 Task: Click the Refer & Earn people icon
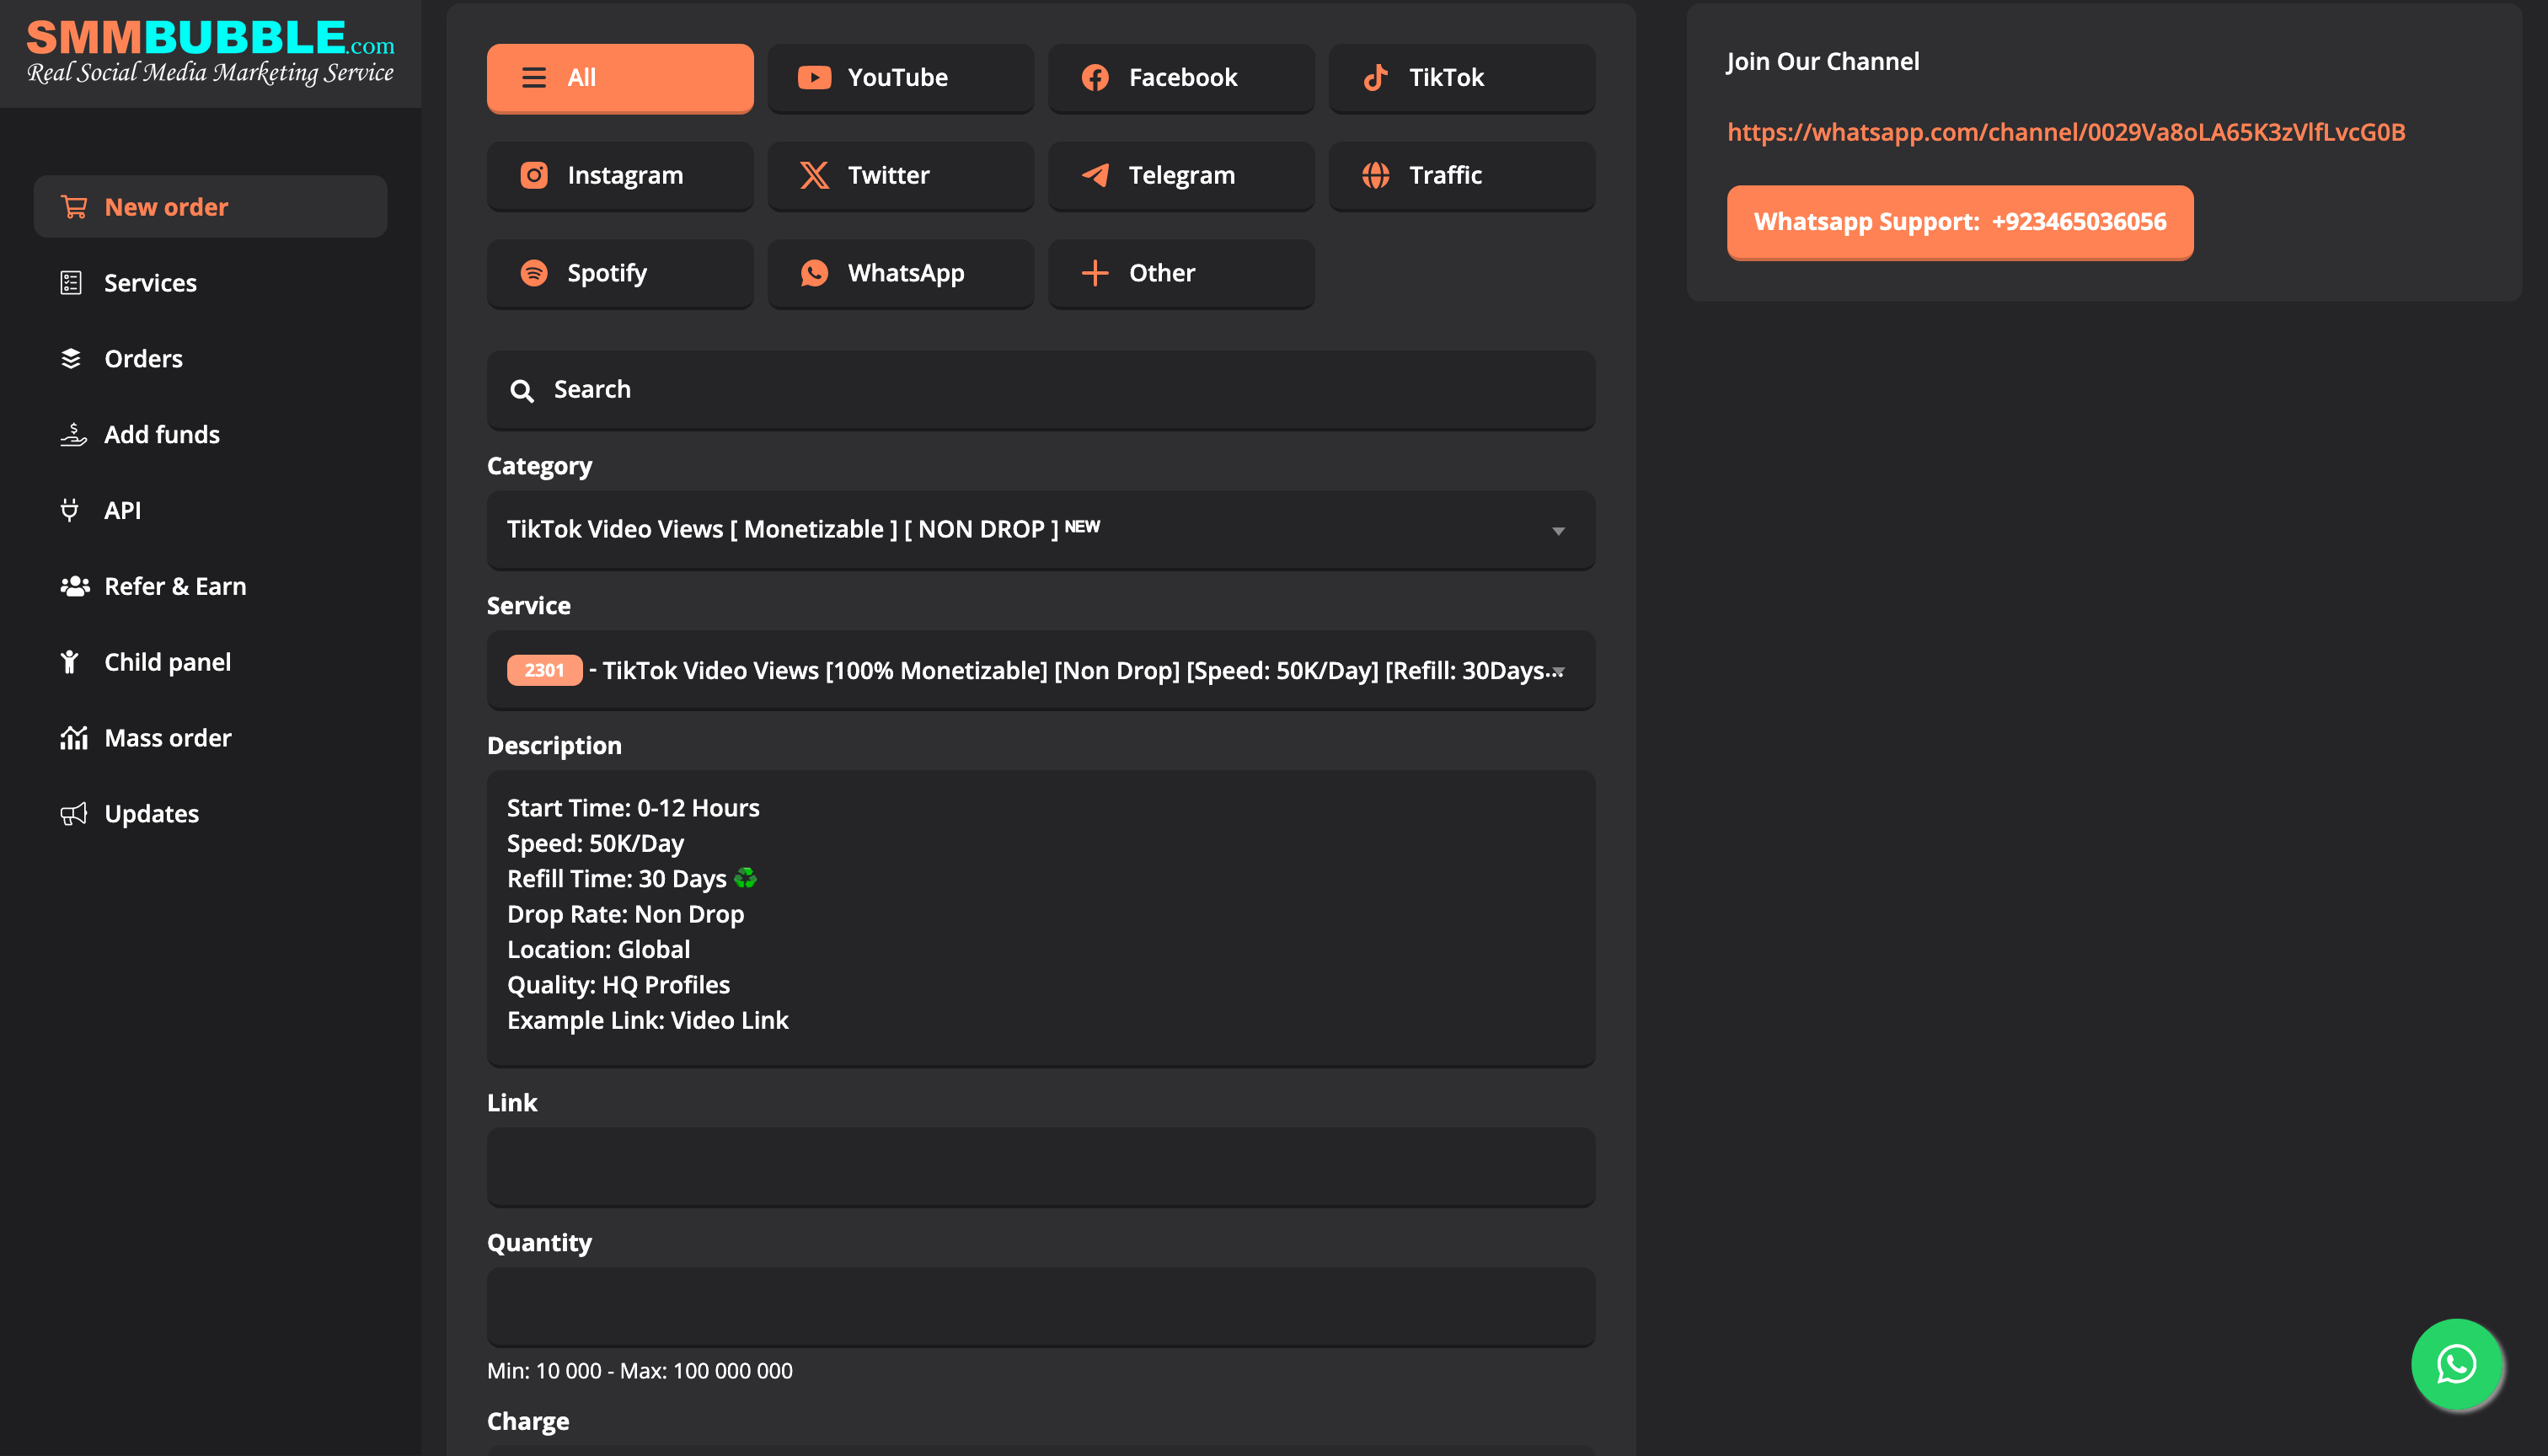[74, 586]
